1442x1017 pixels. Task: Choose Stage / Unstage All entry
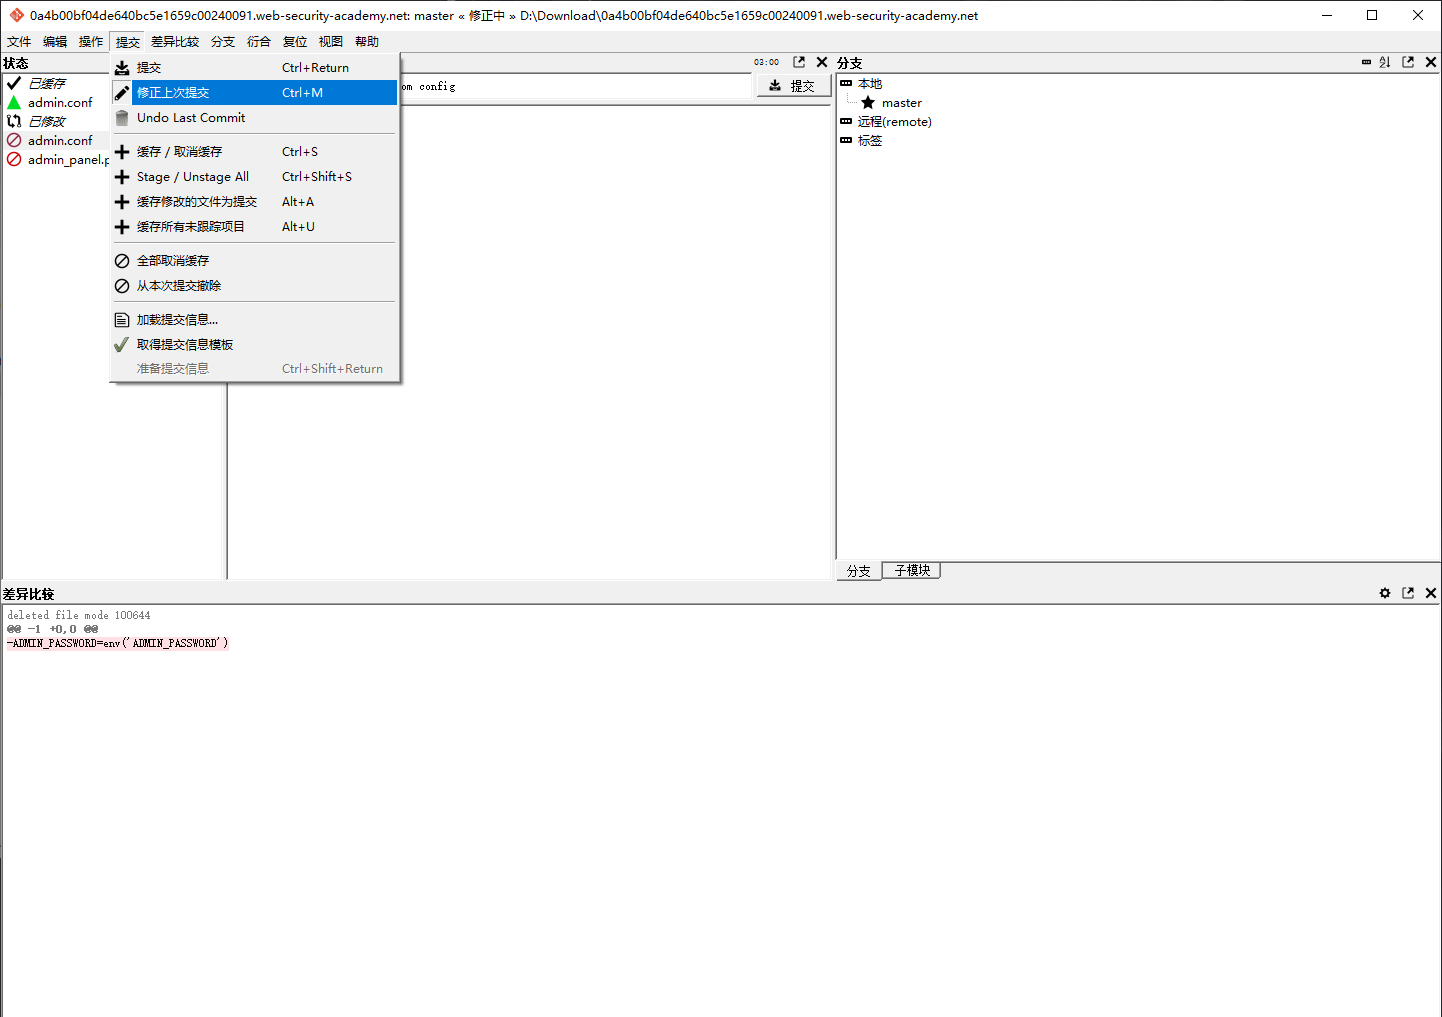254,176
